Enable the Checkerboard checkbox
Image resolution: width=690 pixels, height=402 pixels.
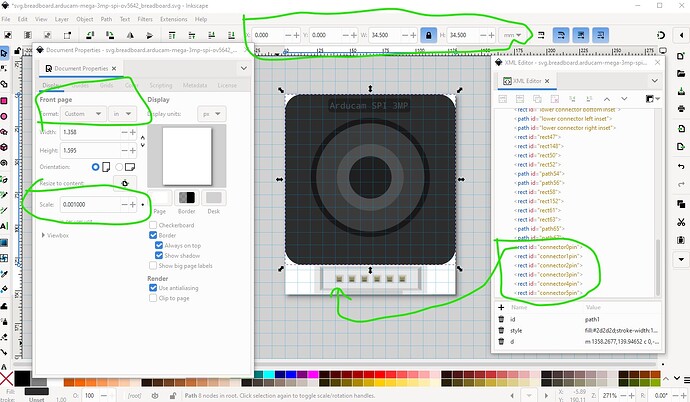click(153, 226)
